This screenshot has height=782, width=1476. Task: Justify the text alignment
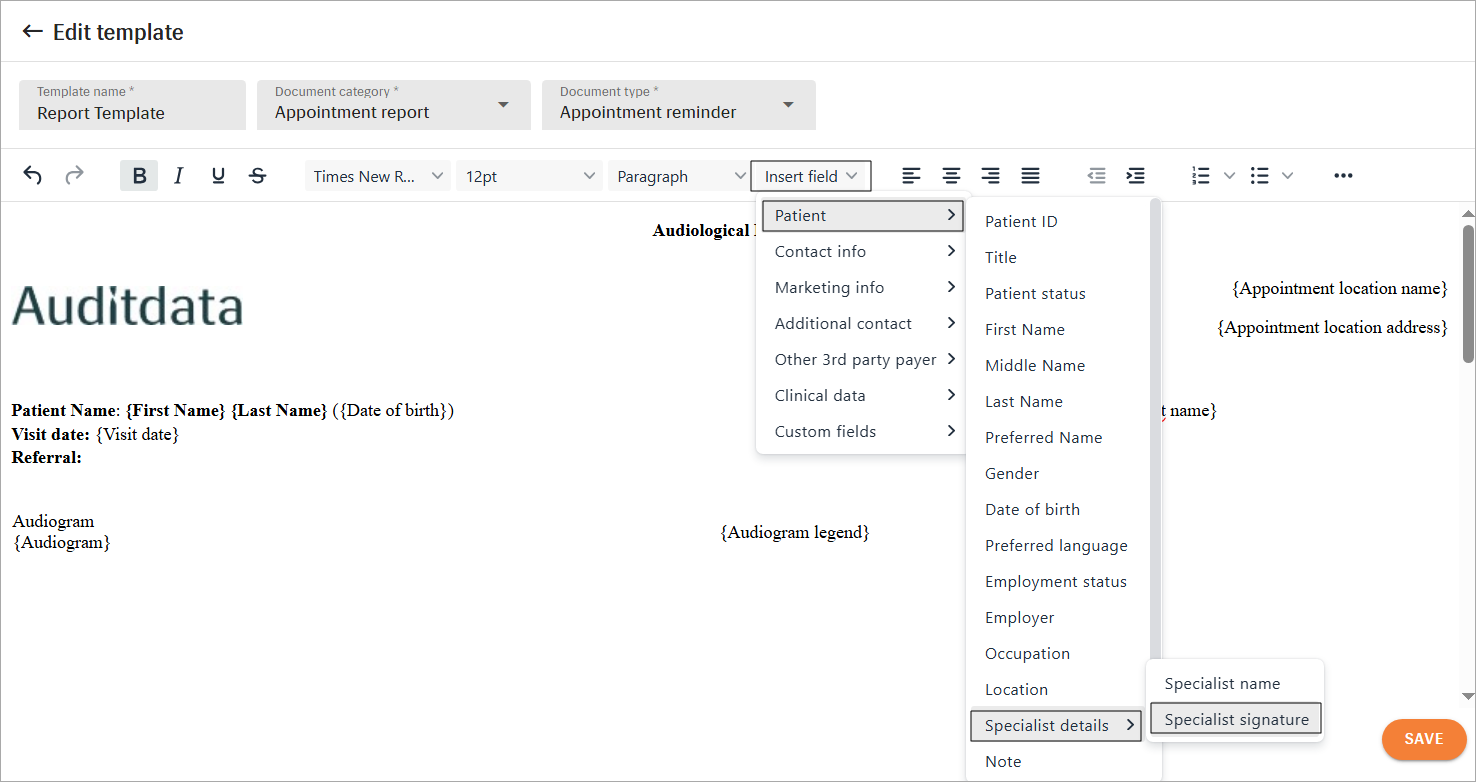(1030, 176)
